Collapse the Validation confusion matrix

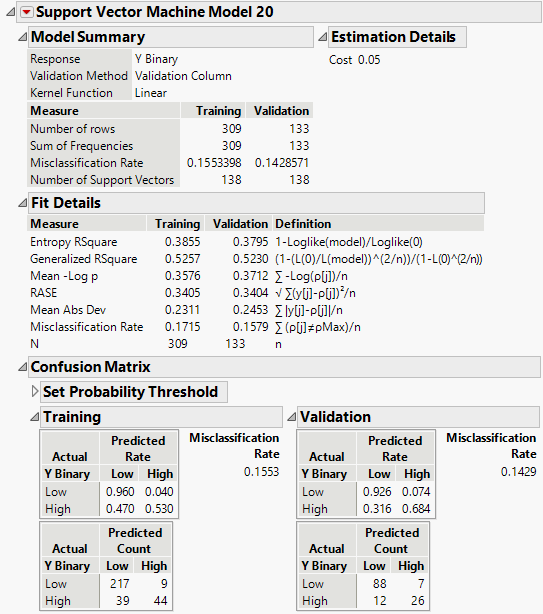[292, 417]
